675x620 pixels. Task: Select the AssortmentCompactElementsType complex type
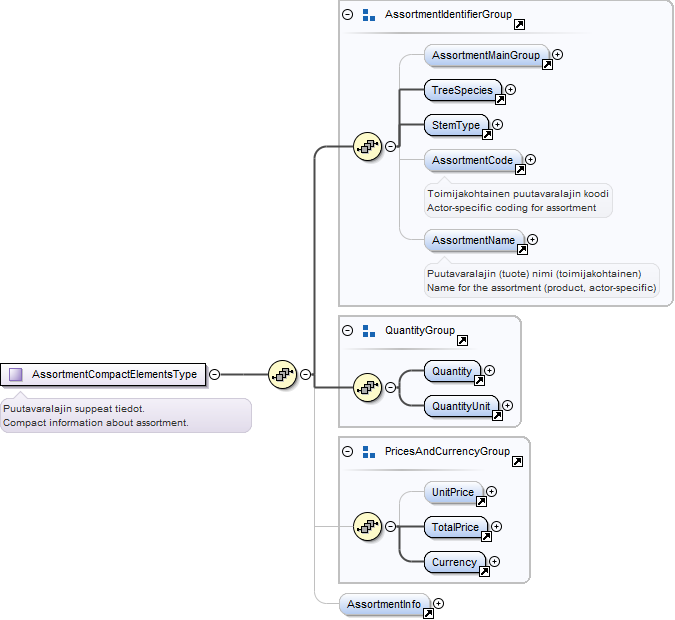click(x=103, y=375)
